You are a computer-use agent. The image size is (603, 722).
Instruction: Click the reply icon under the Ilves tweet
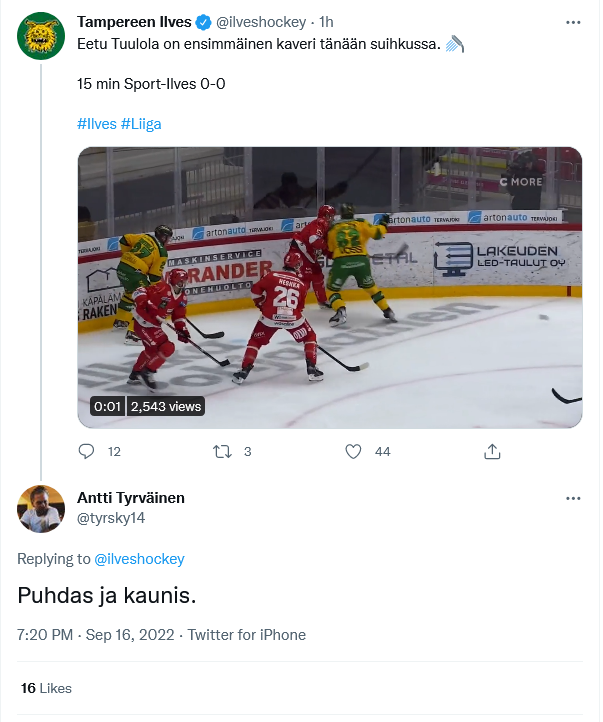click(87, 451)
